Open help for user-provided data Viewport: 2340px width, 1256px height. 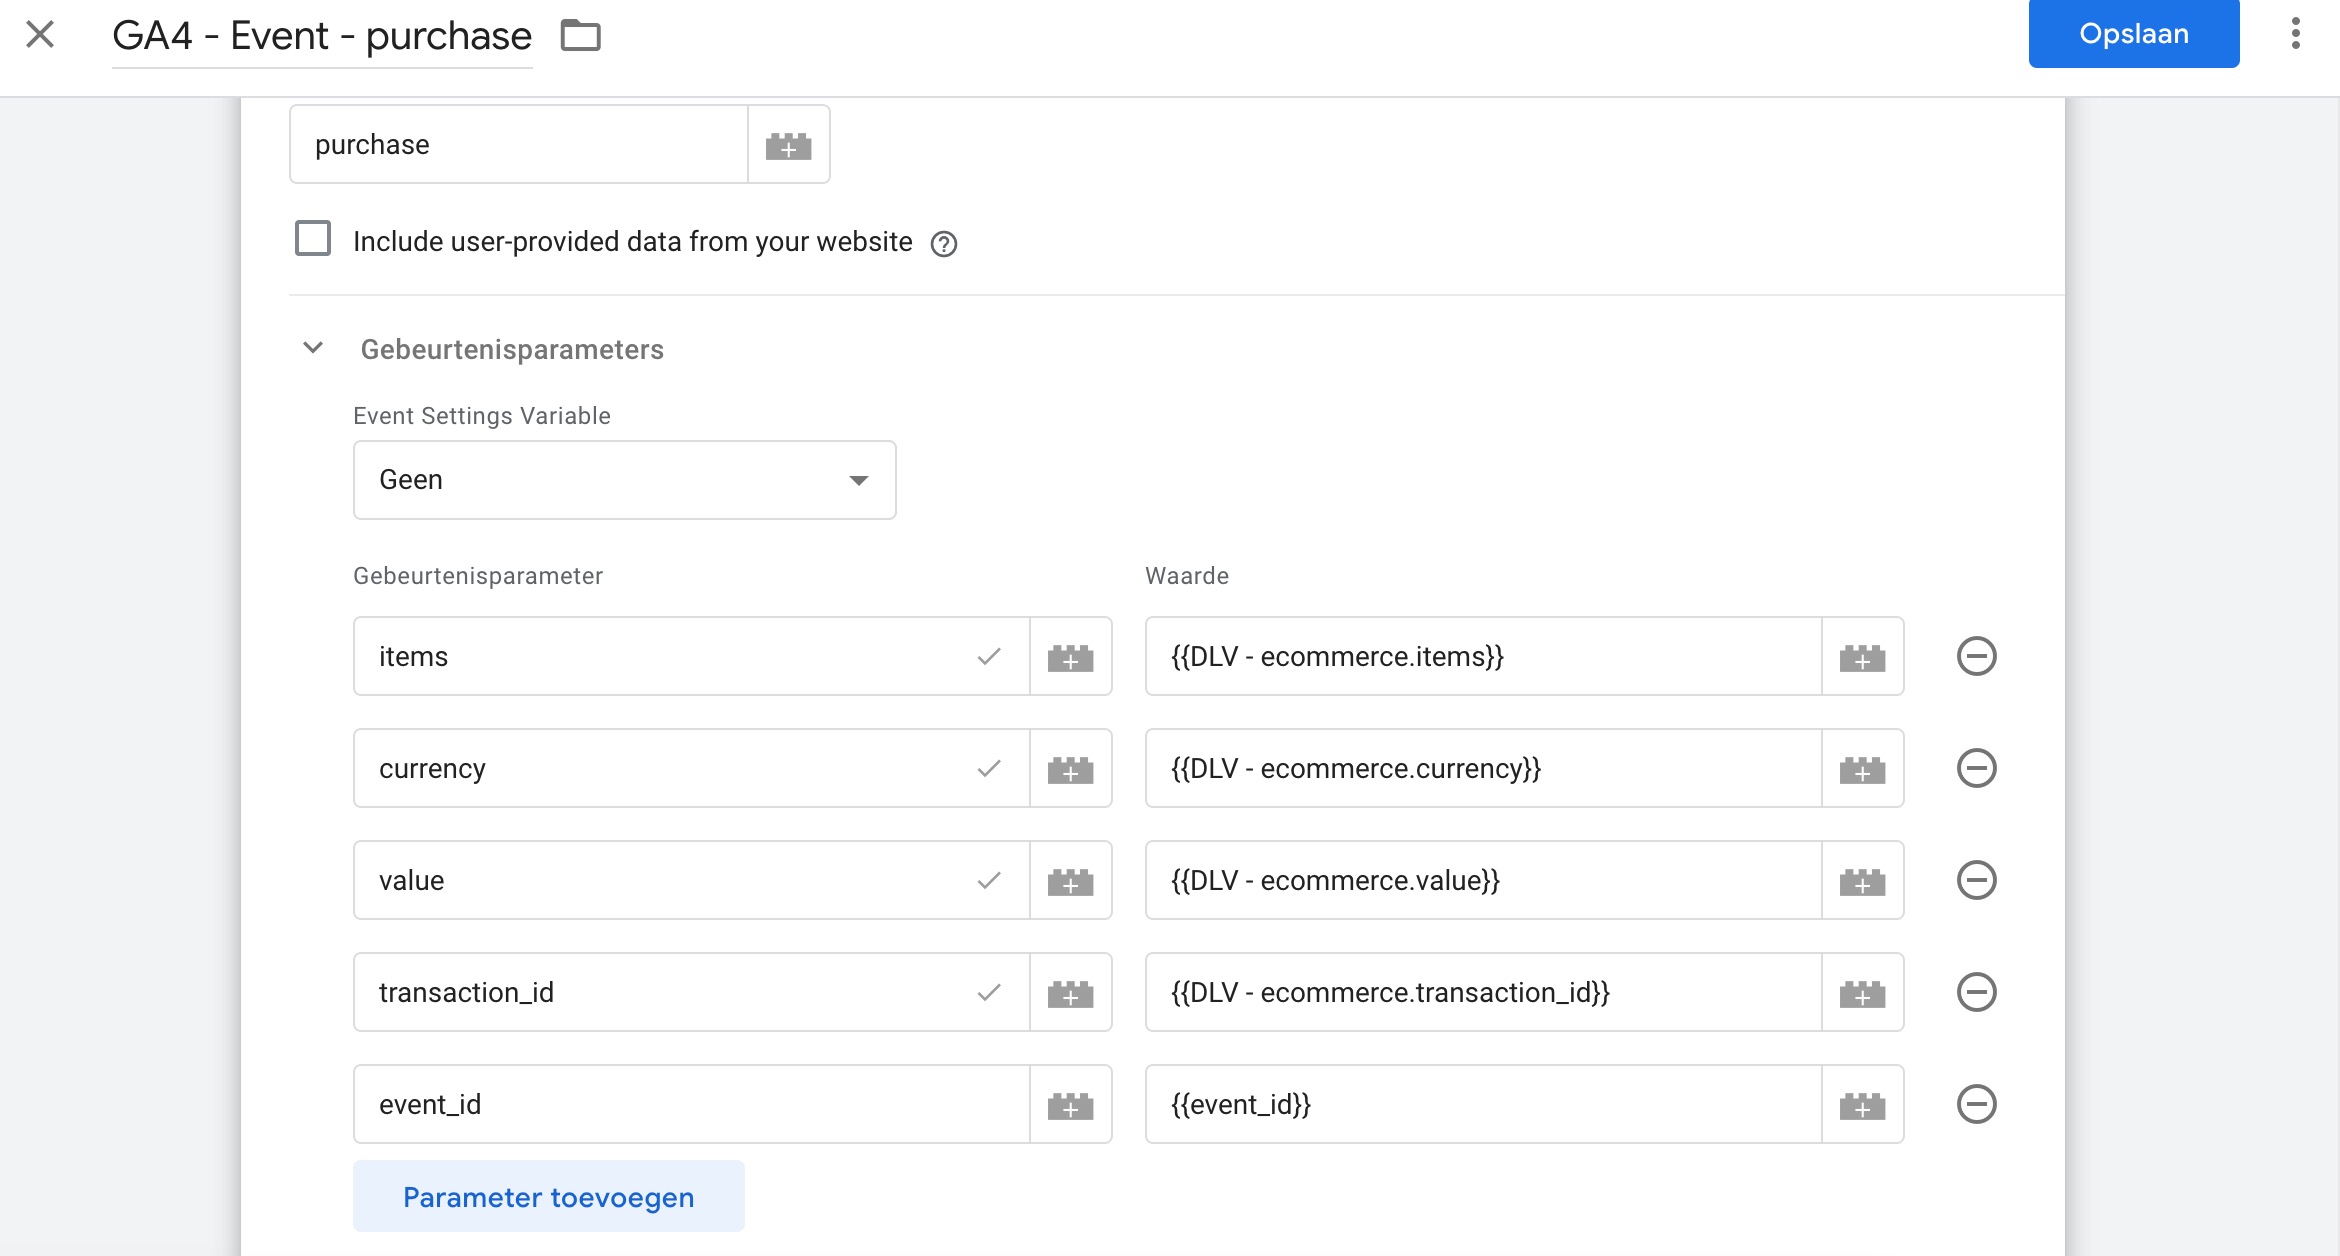(943, 243)
